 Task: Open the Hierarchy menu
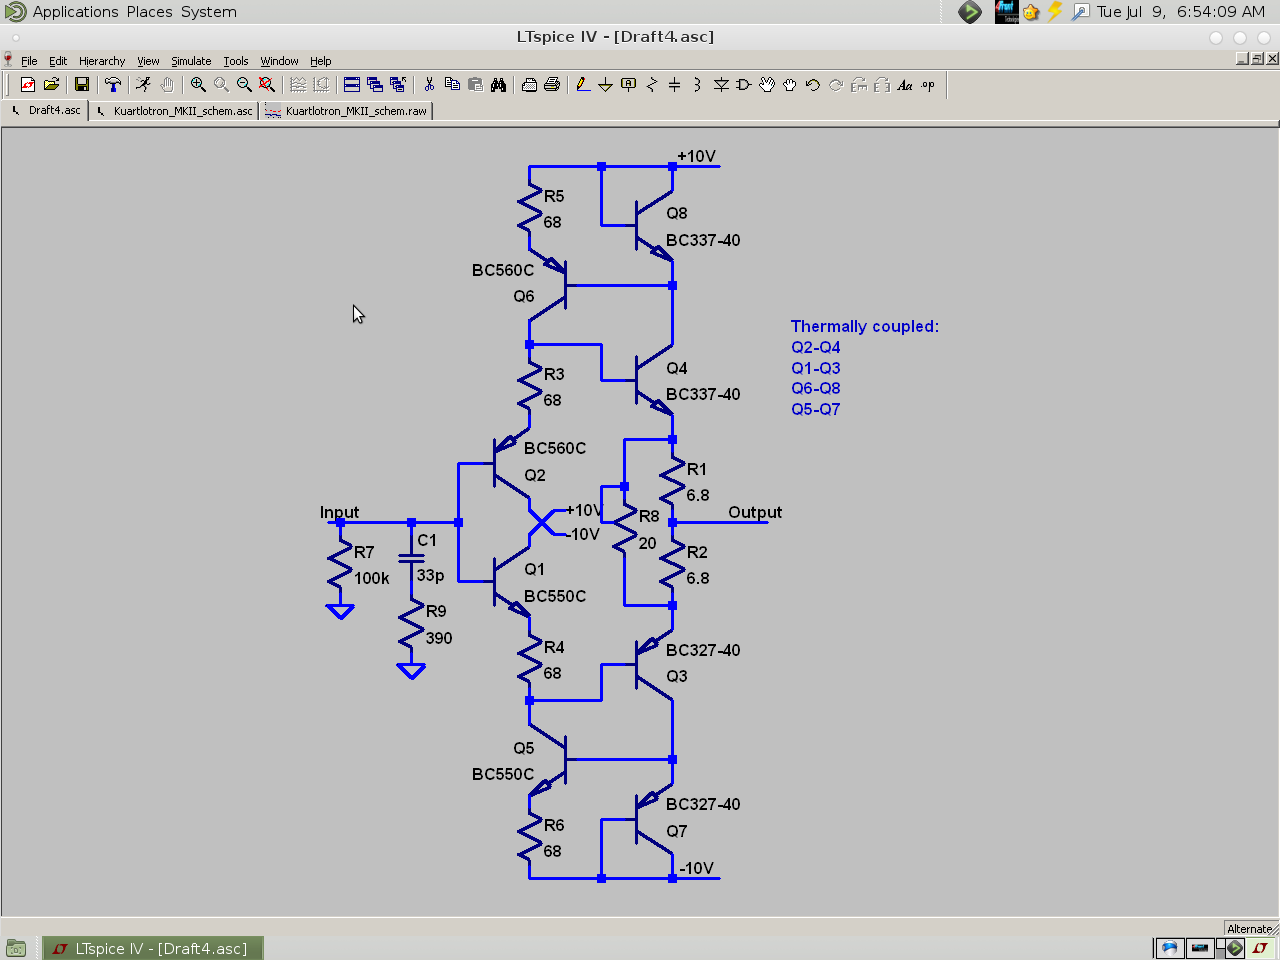click(x=102, y=61)
